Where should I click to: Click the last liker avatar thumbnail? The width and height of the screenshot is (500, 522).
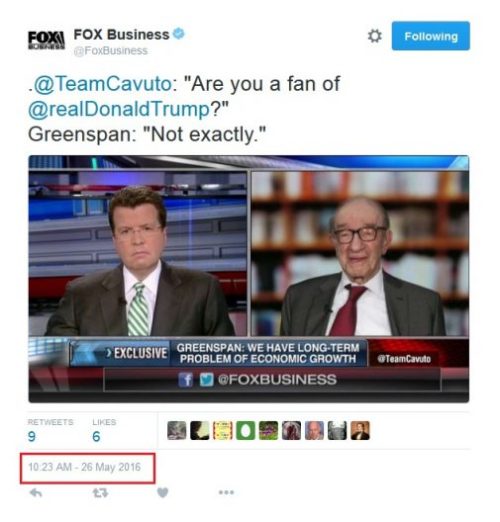tap(360, 430)
